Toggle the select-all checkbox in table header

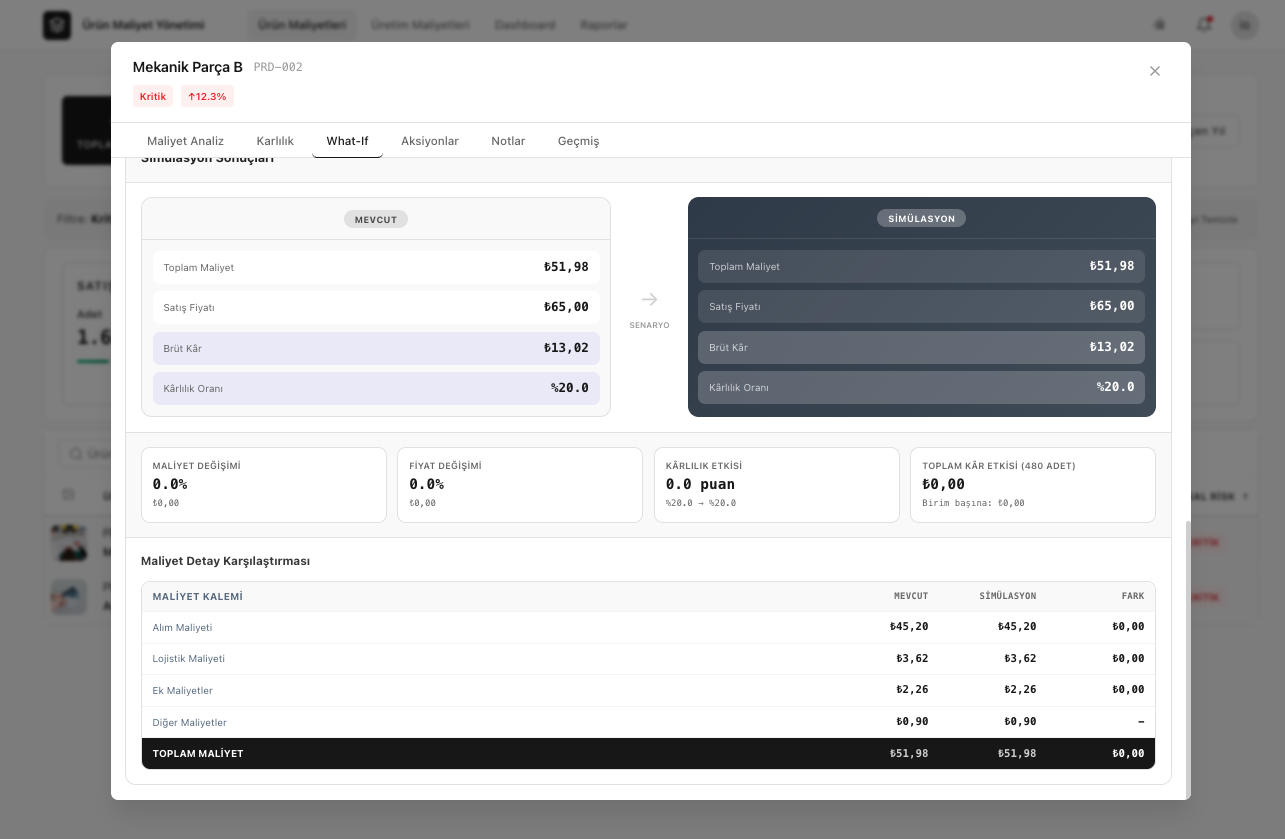tap(68, 495)
